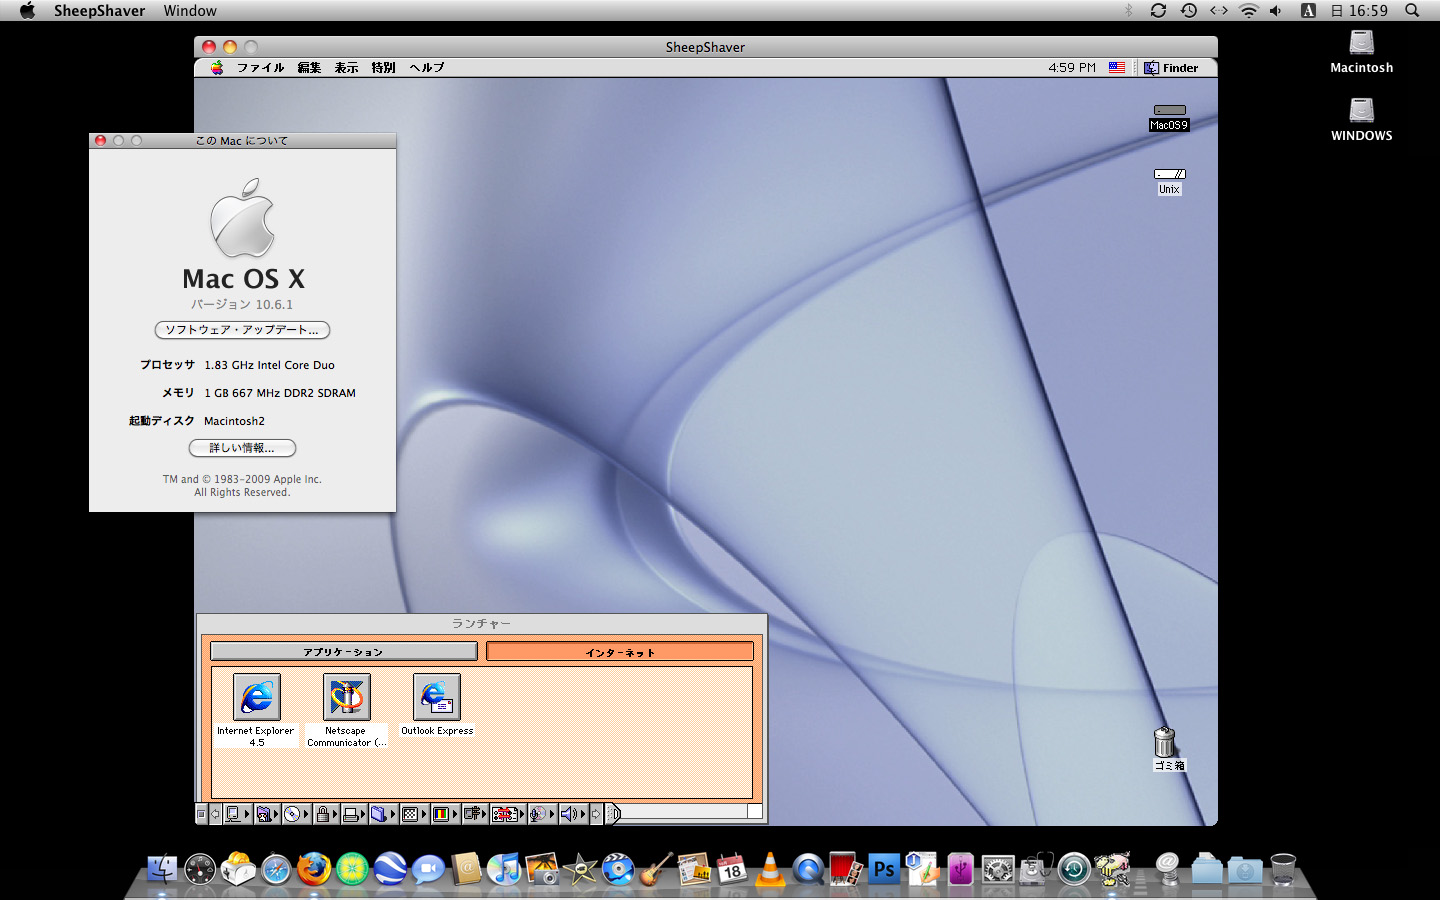Image resolution: width=1440 pixels, height=900 pixels.
Task: Launch iMovie from the Dock
Action: [580, 869]
